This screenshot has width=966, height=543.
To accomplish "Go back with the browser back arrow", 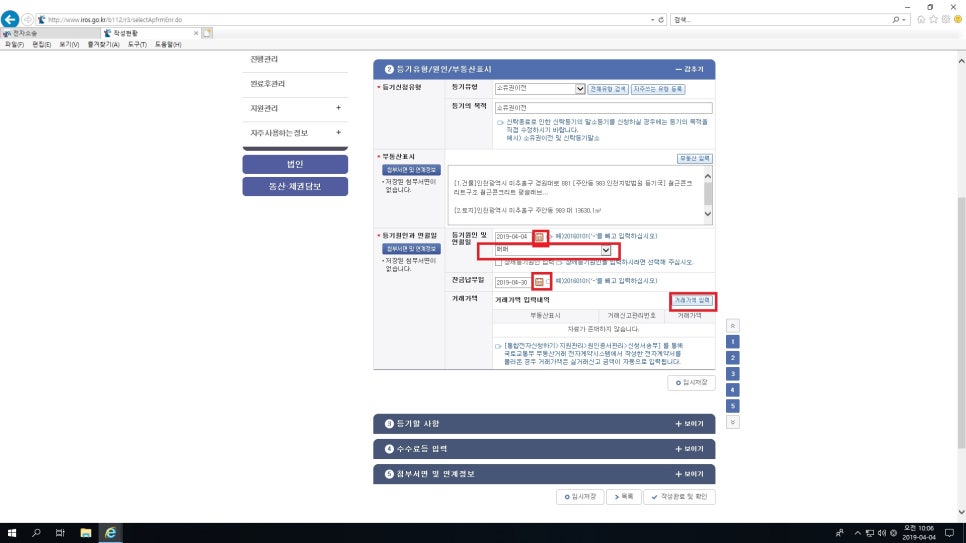I will [x=10, y=19].
